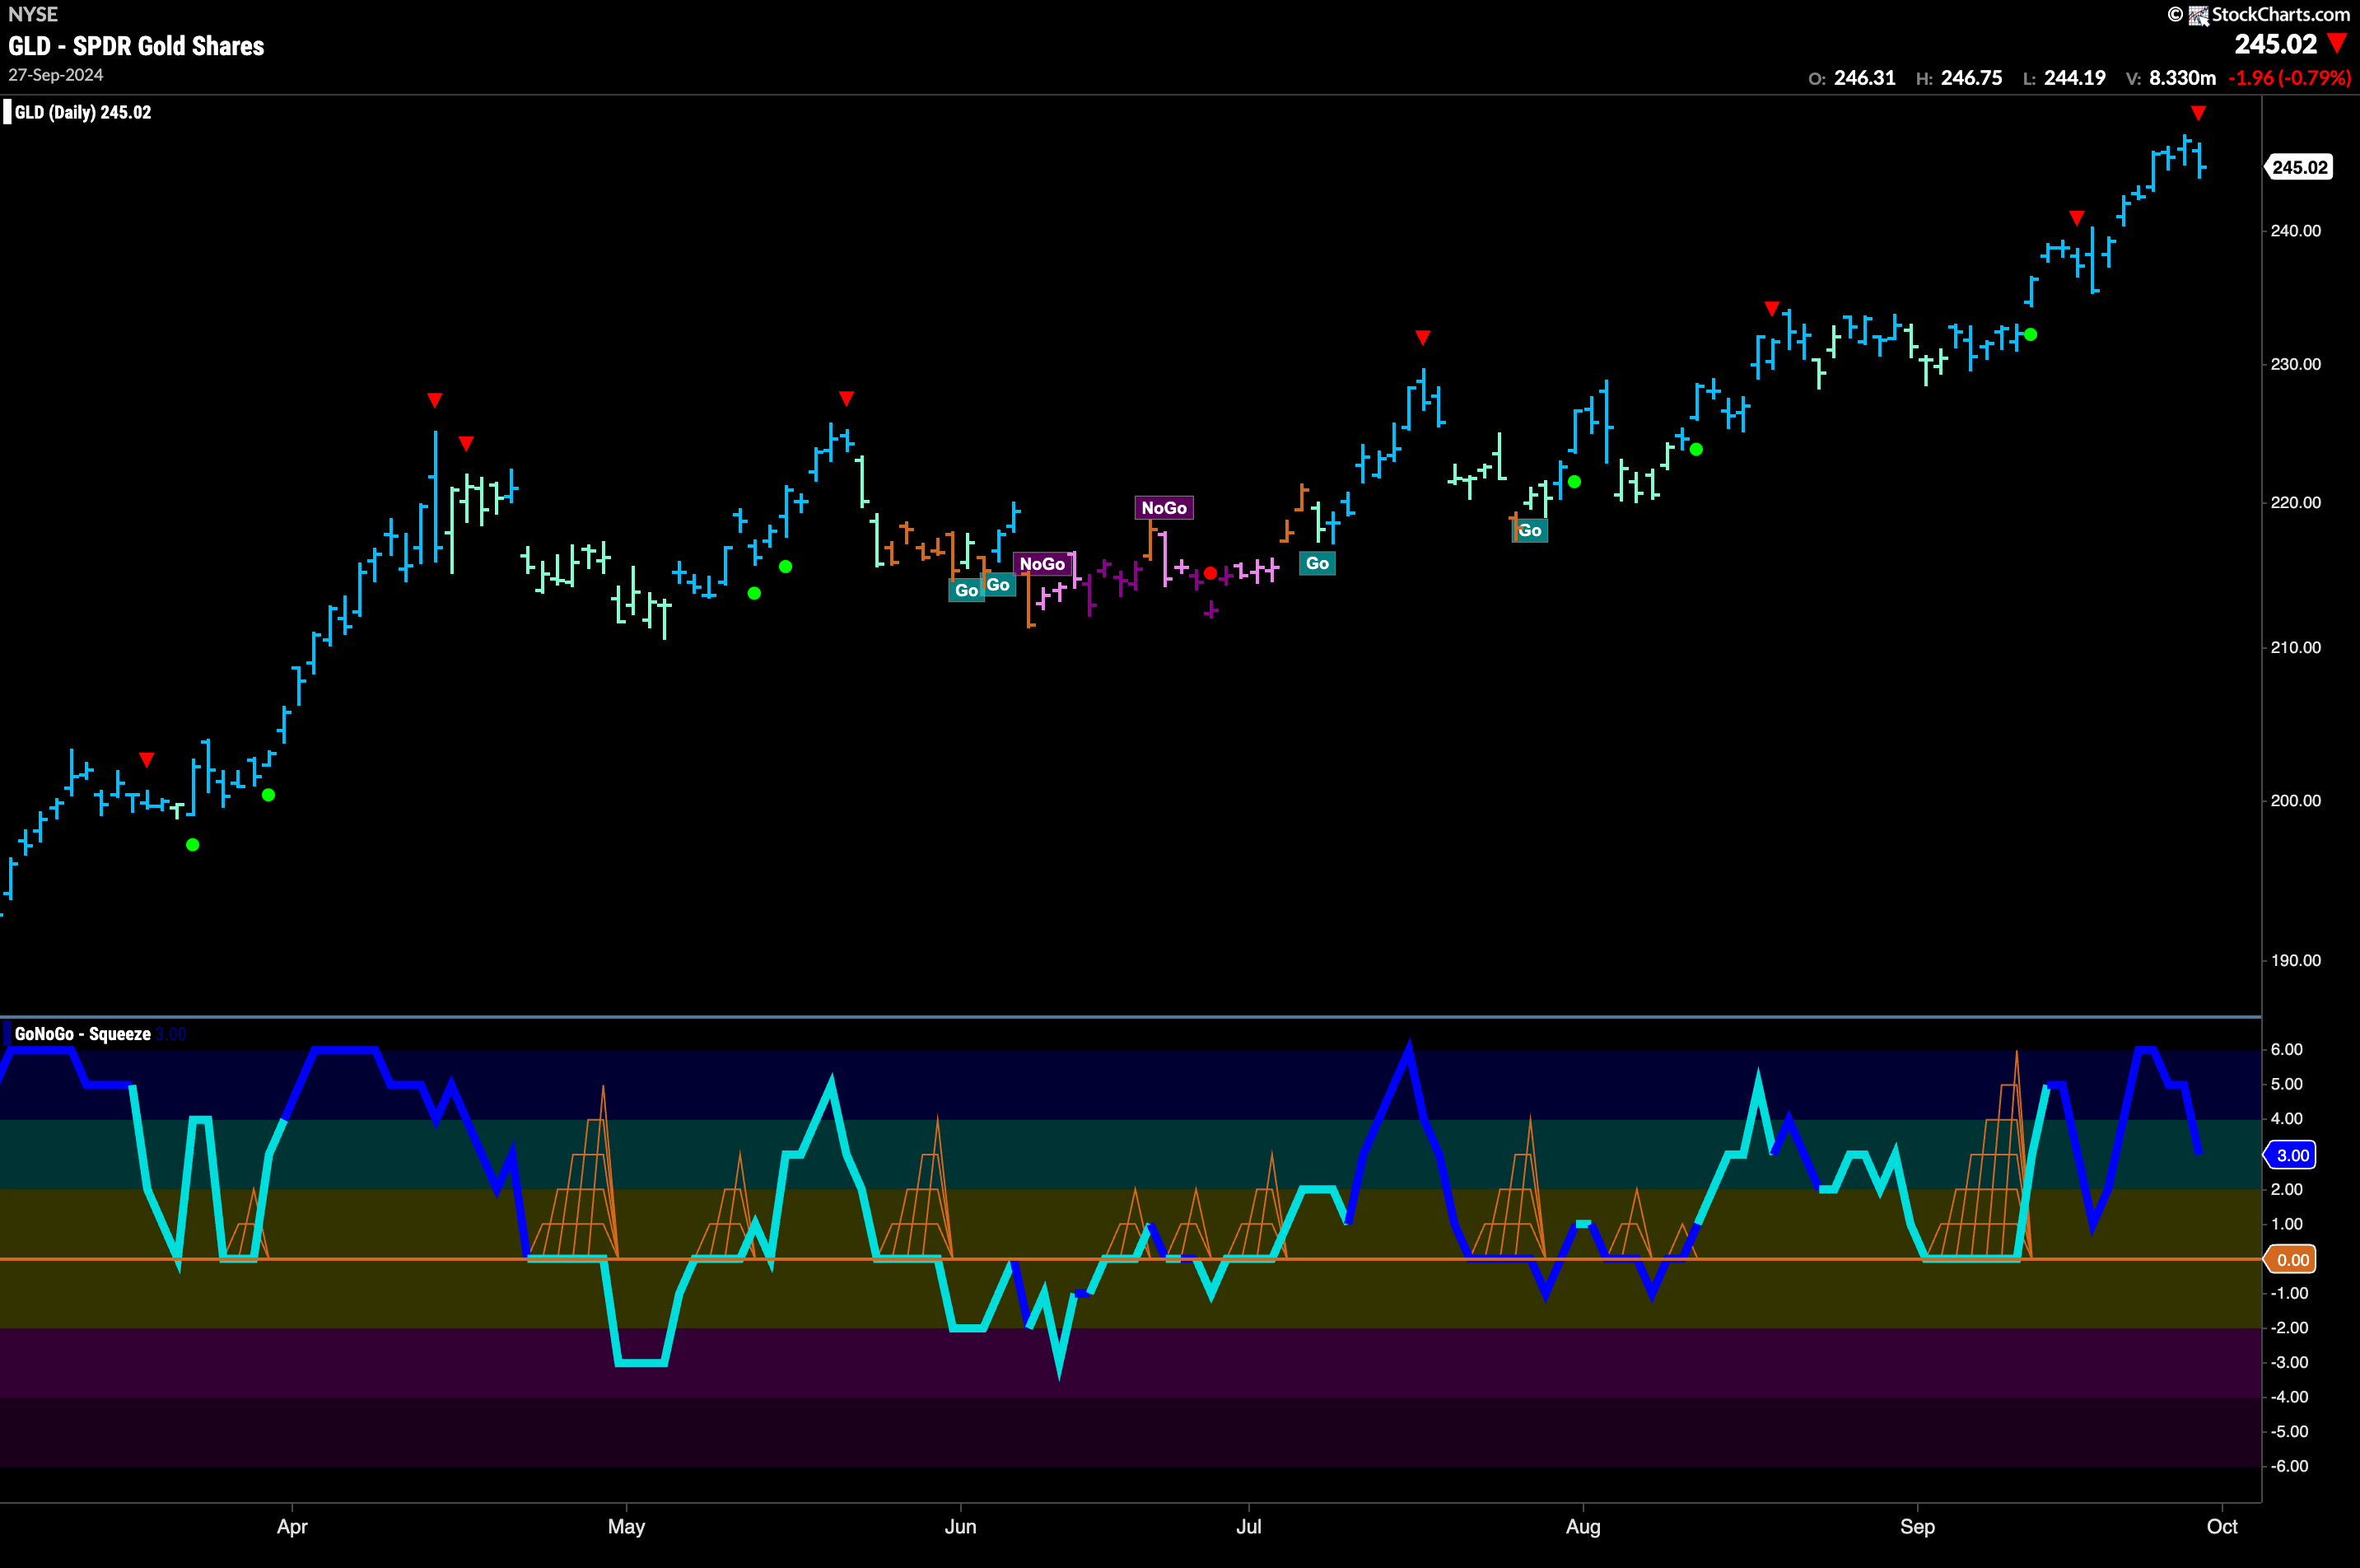
Task: Click the change value -1.96 (-0.79%)
Action: point(2289,78)
